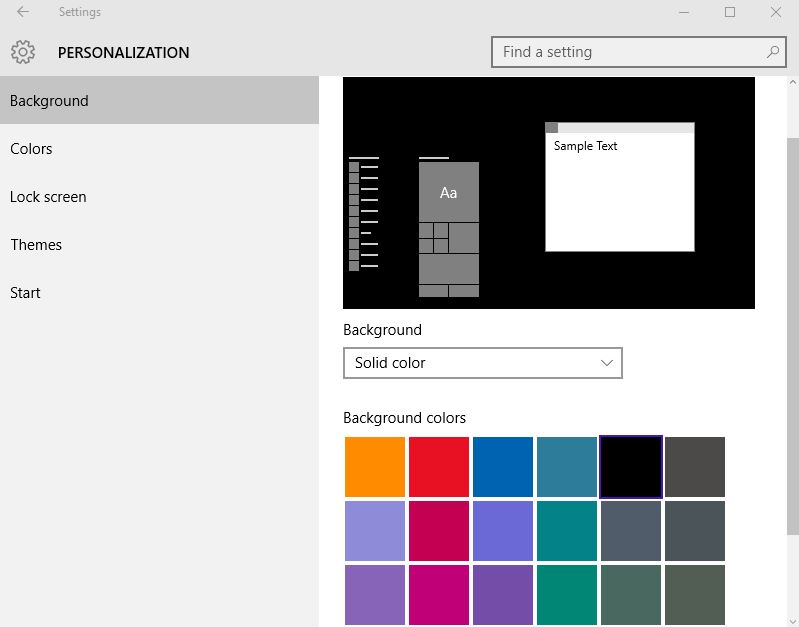Expand the Solid color background dropdown
The width and height of the screenshot is (799, 627).
point(483,363)
